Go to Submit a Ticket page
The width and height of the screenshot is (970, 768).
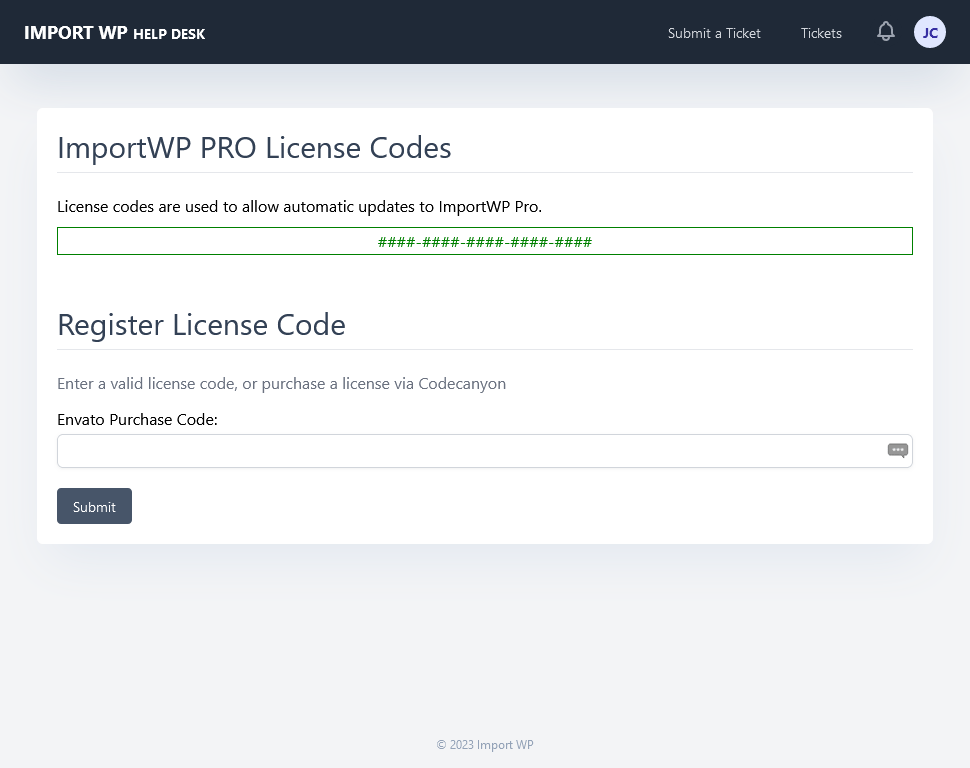714,33
